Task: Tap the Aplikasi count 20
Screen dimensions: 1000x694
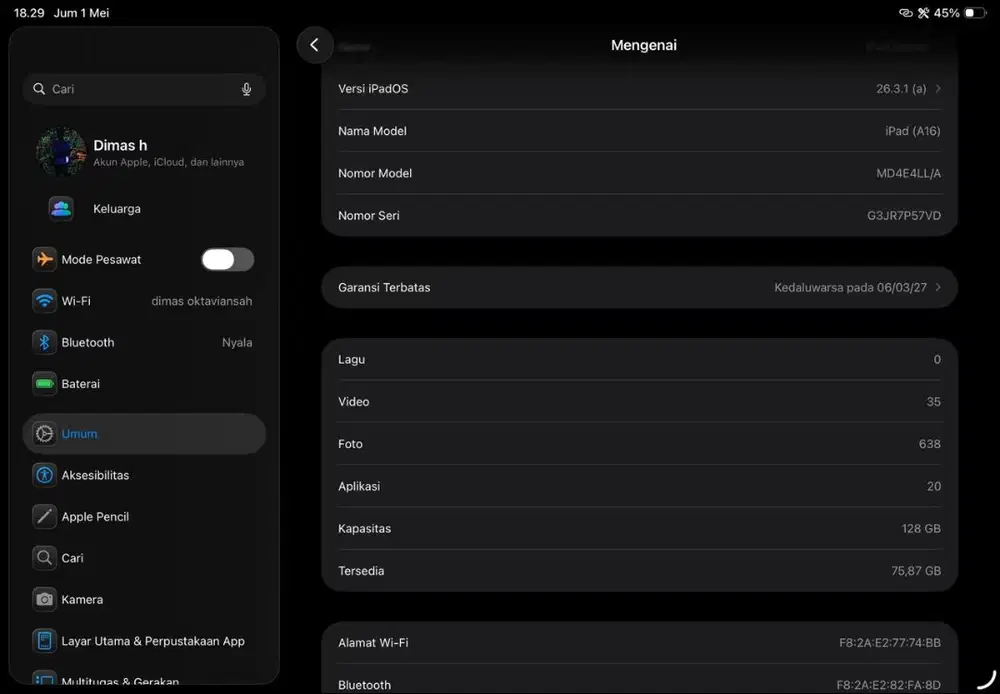Action: tap(934, 486)
